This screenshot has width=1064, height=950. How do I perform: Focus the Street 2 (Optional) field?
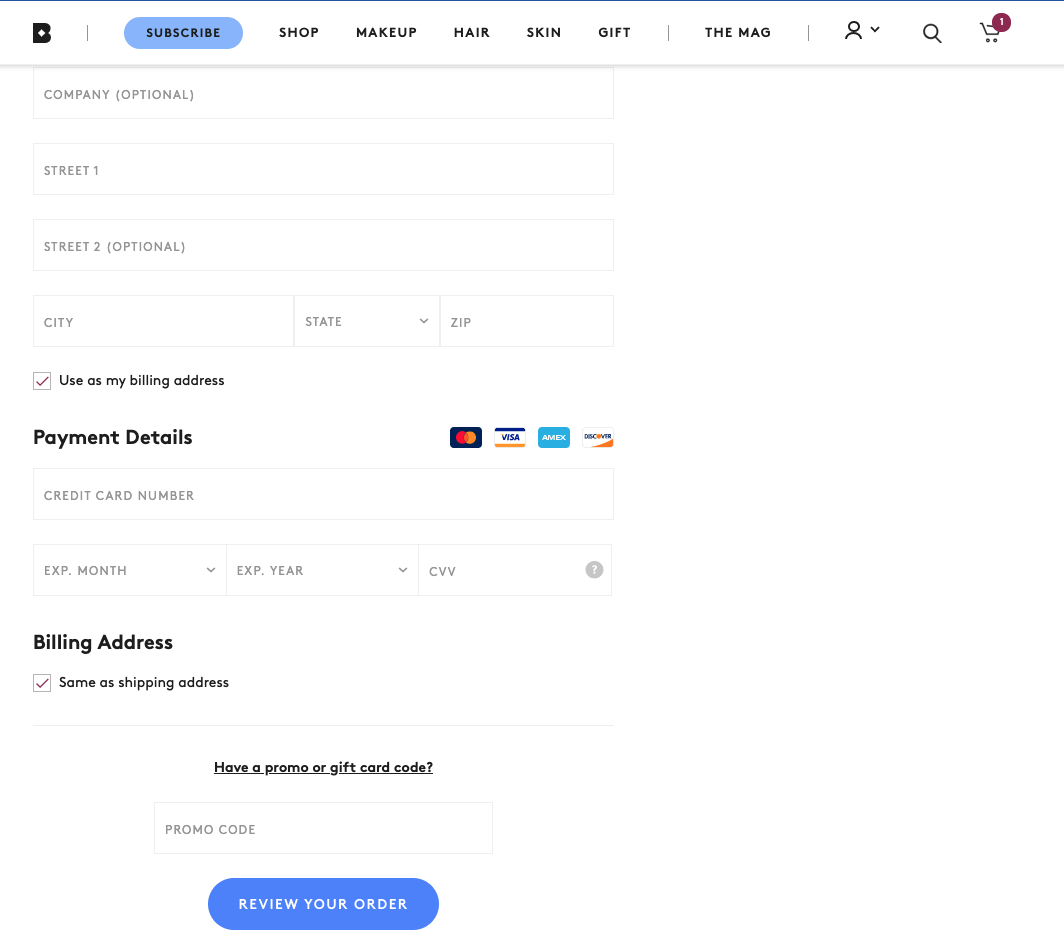pos(323,245)
